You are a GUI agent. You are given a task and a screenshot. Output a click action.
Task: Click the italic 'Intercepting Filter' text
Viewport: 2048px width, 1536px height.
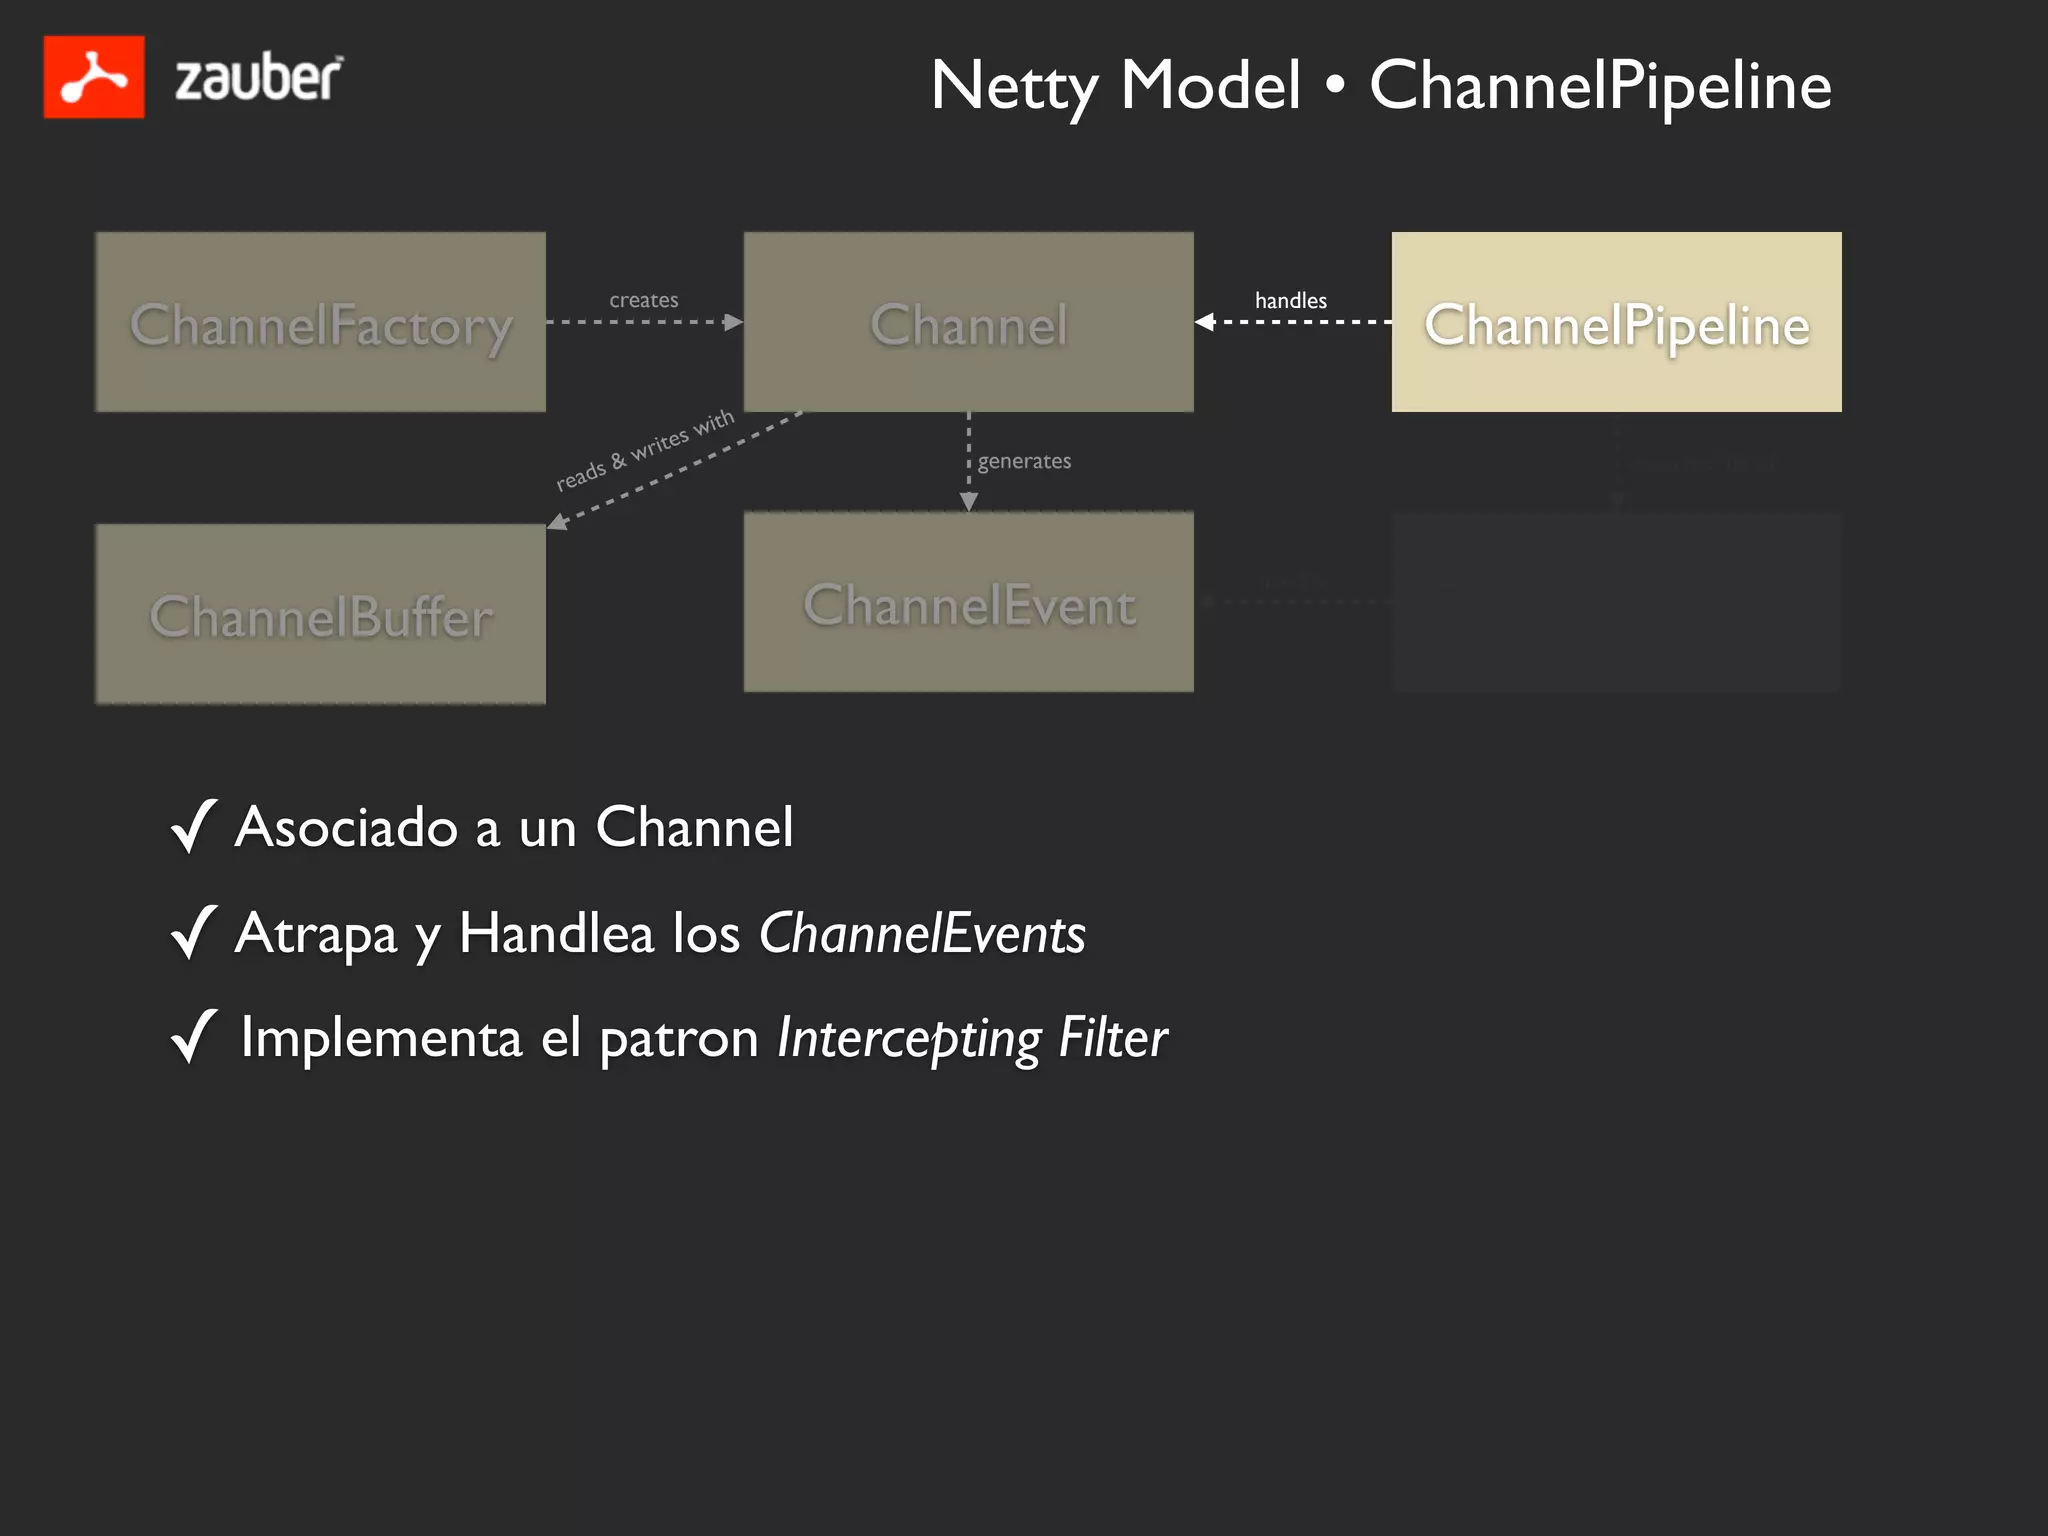tap(972, 1038)
